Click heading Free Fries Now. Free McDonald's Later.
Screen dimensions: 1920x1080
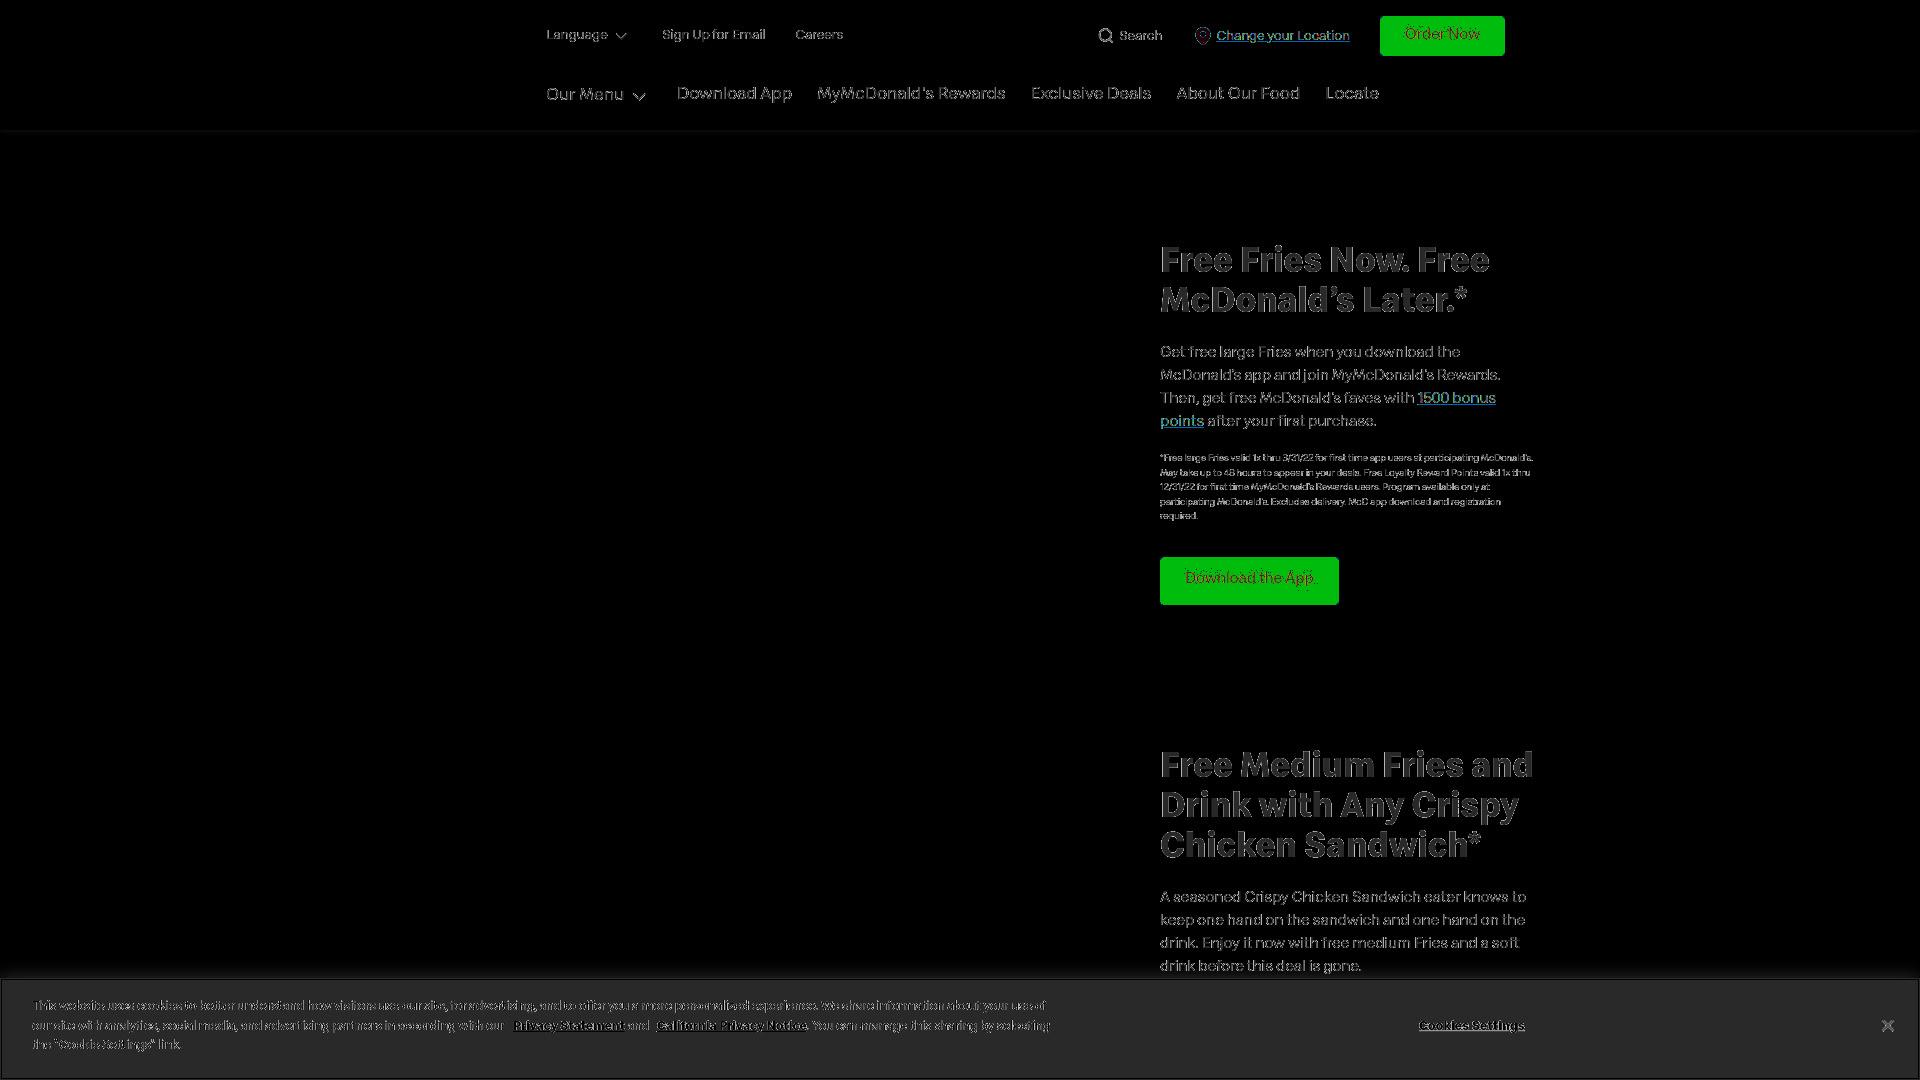[x=1324, y=280]
